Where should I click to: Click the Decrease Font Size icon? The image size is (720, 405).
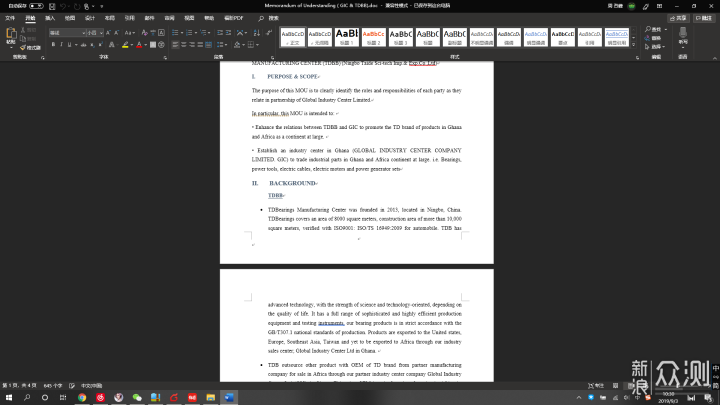pyautogui.click(x=117, y=33)
